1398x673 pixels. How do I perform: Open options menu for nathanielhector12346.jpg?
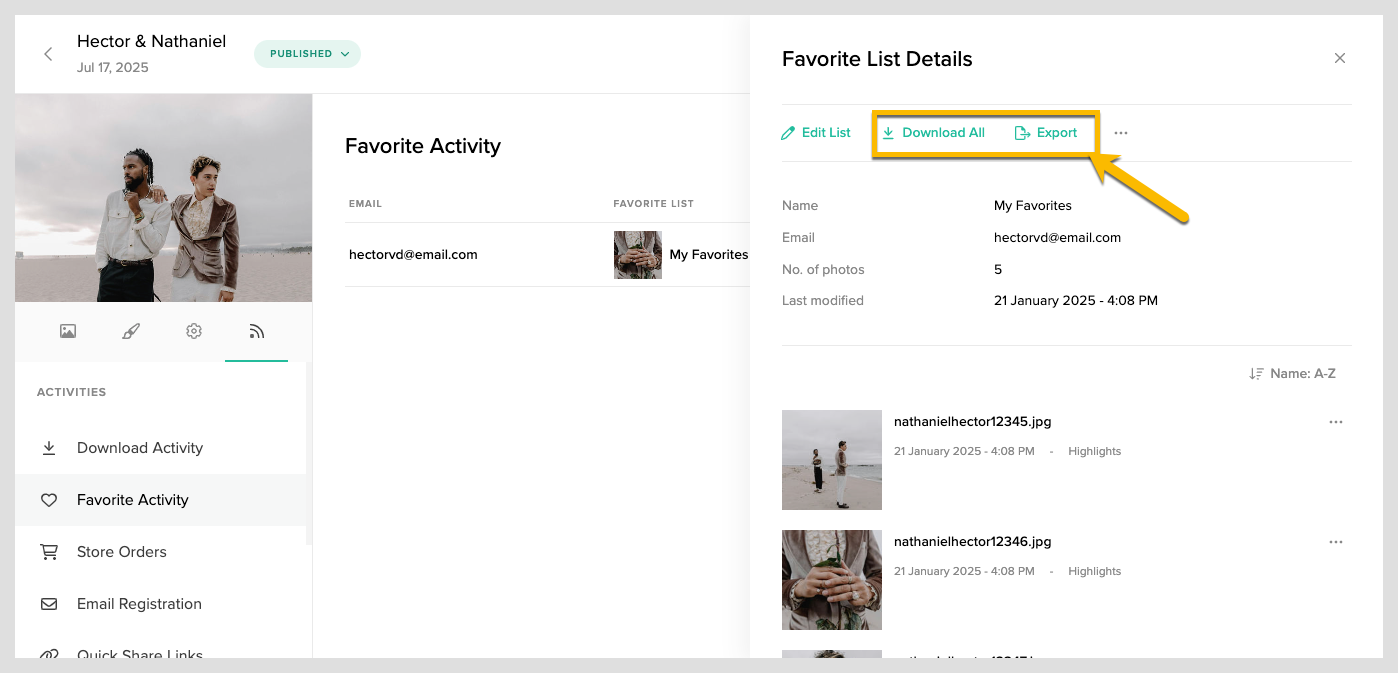[1336, 542]
